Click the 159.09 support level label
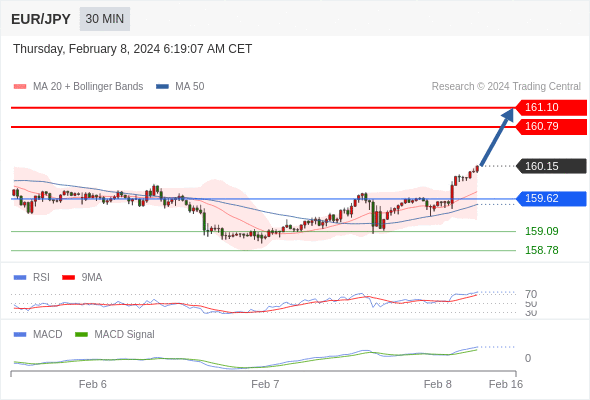Screen dimensions: 590x400 tap(541, 231)
